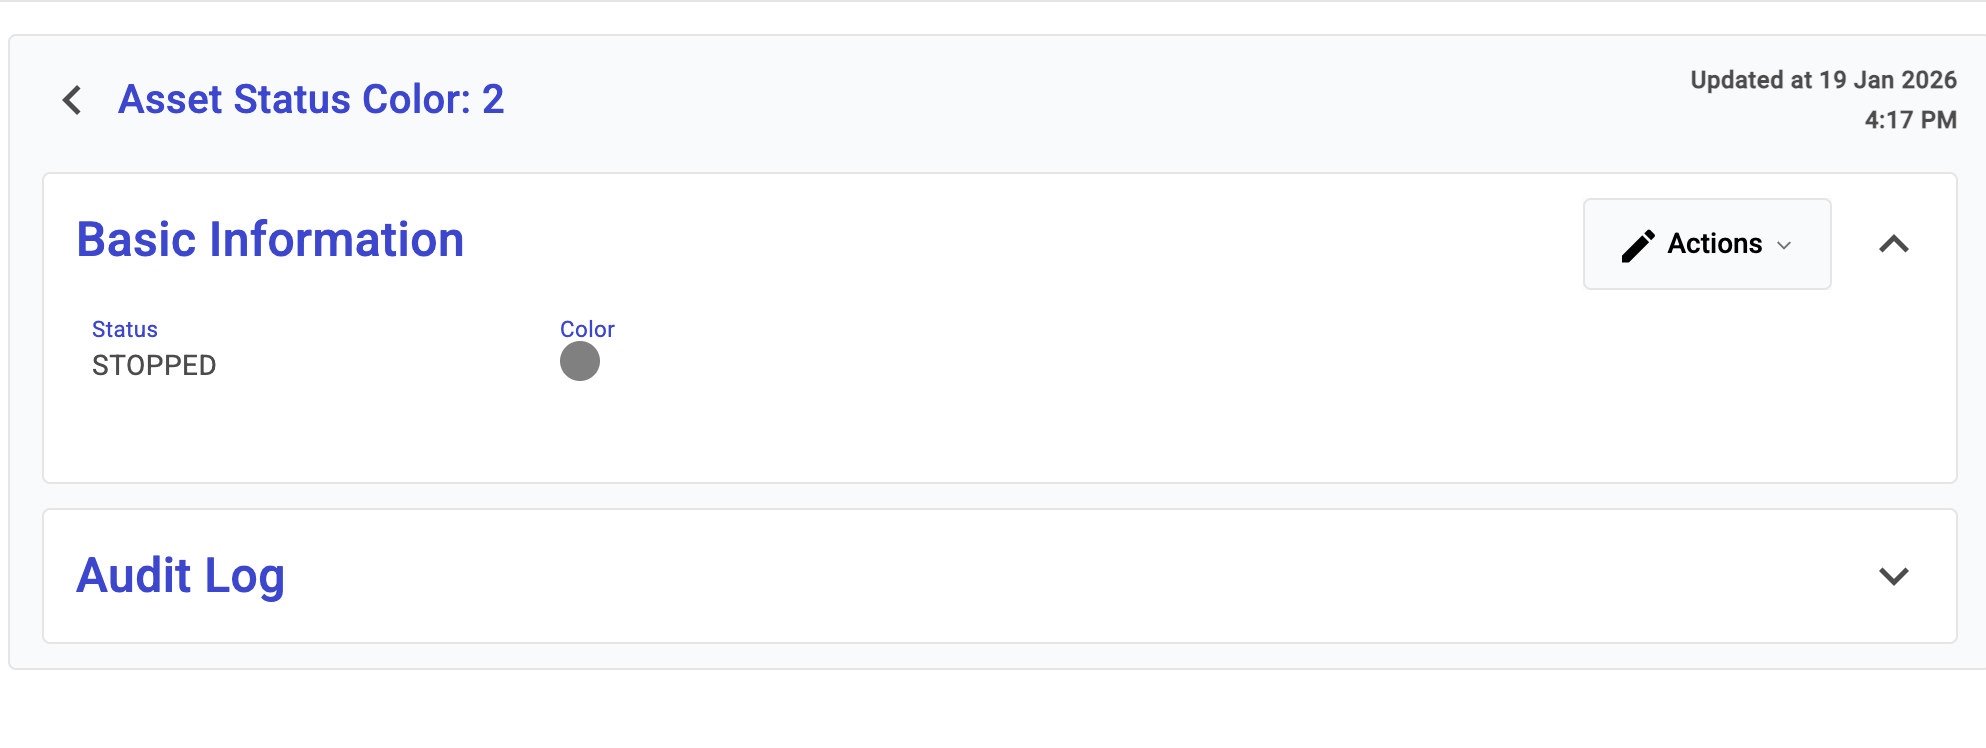Select the Status field label
The width and height of the screenshot is (1986, 748).
pos(125,329)
